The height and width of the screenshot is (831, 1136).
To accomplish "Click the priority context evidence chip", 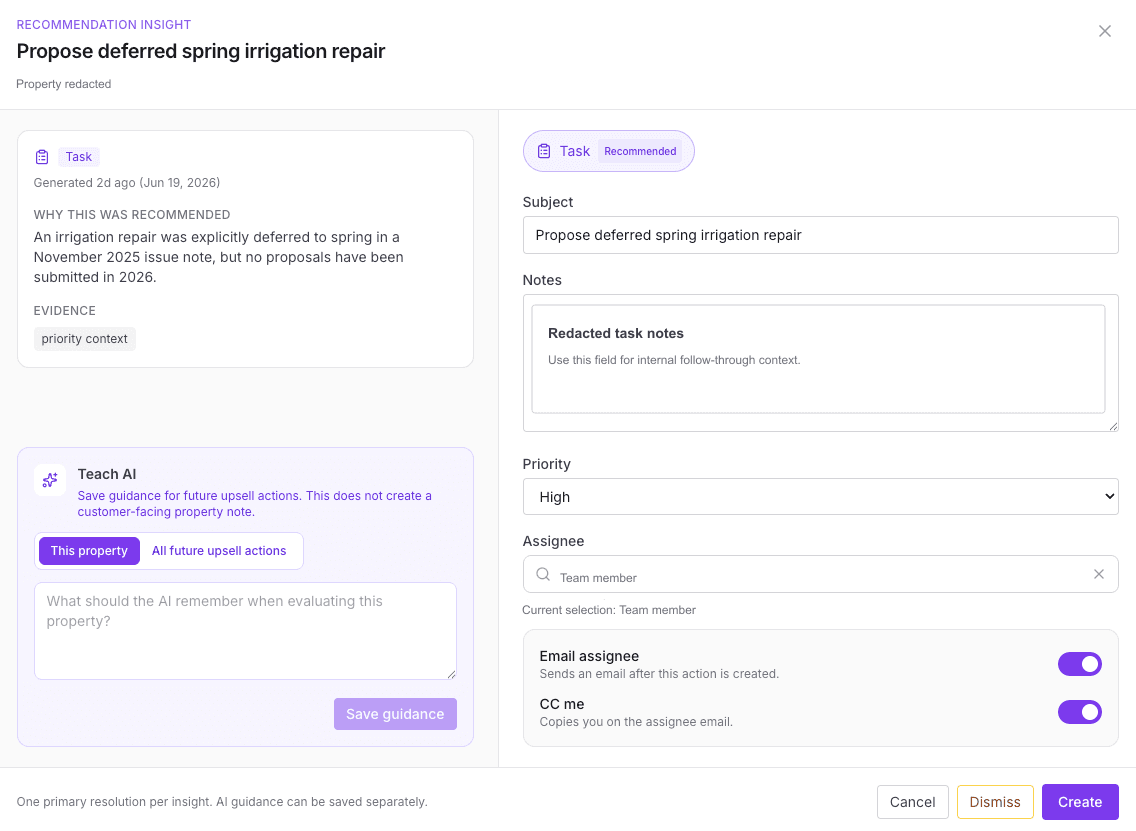I will pos(84,338).
